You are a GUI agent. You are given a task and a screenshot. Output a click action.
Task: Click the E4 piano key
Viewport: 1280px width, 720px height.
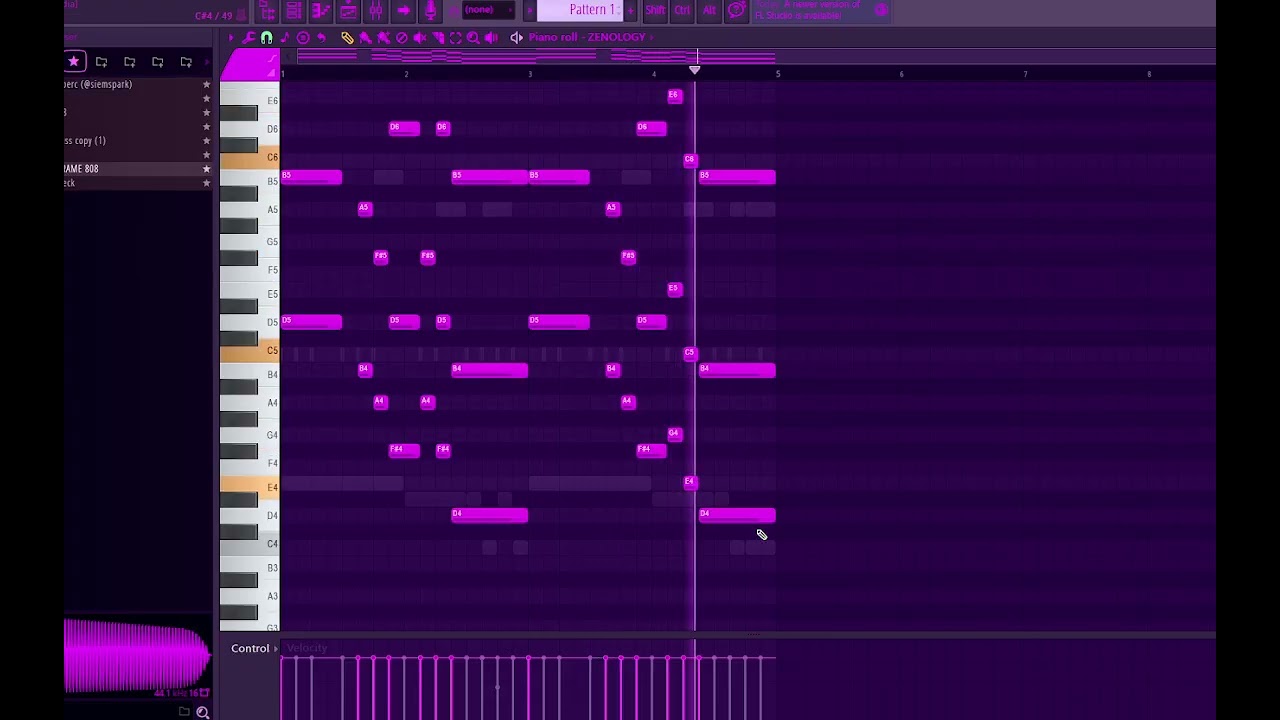pyautogui.click(x=250, y=487)
